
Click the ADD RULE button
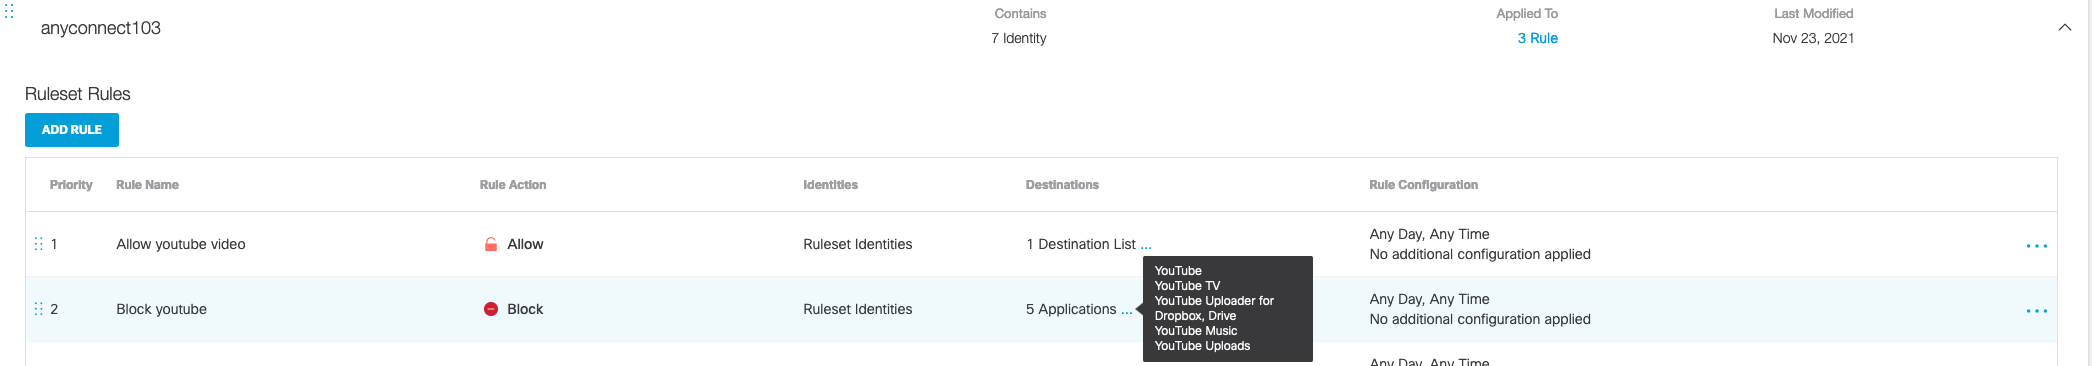point(72,130)
